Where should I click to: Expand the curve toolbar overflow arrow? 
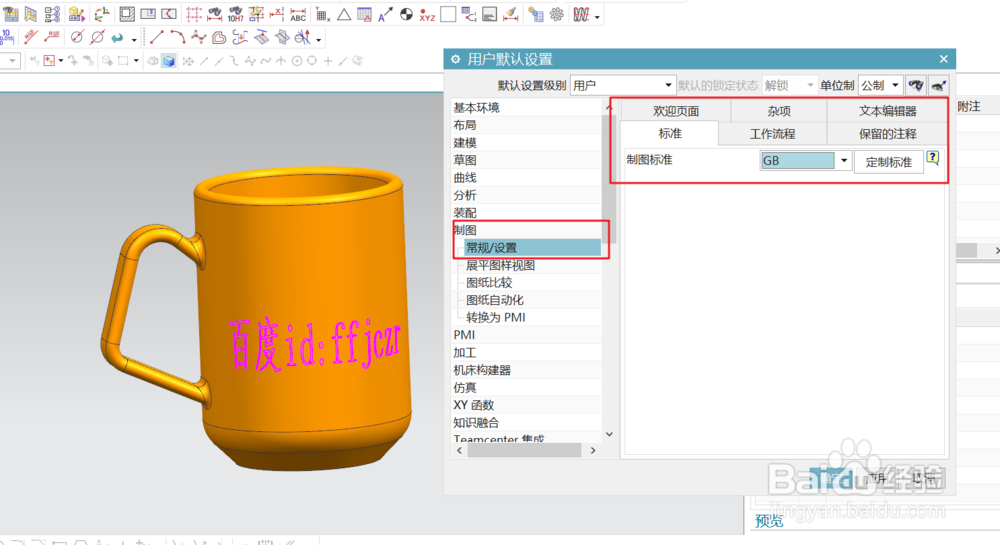(x=318, y=40)
